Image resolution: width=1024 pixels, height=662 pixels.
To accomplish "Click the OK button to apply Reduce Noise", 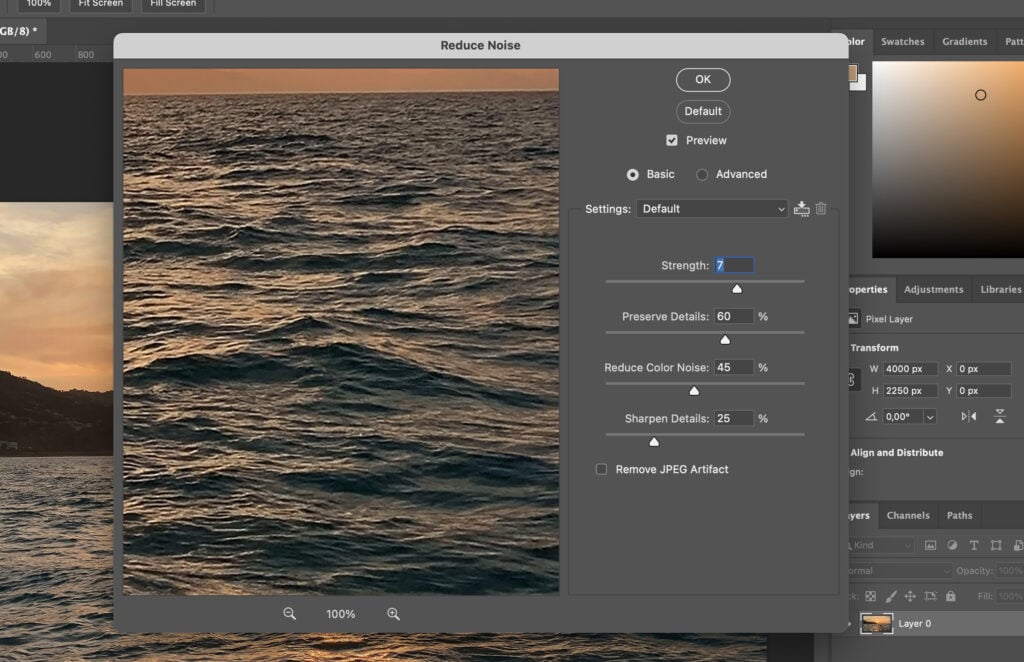I will tap(702, 79).
